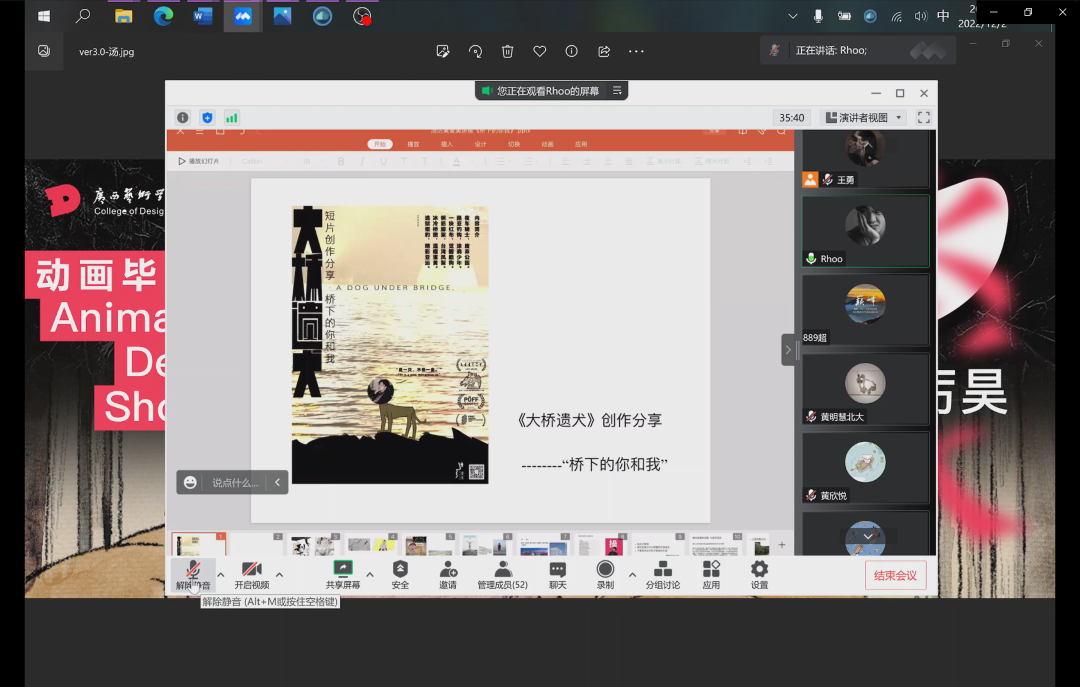
Task: Click slide thumbnail 5 in shared PowerPoint
Action: pyautogui.click(x=429, y=544)
